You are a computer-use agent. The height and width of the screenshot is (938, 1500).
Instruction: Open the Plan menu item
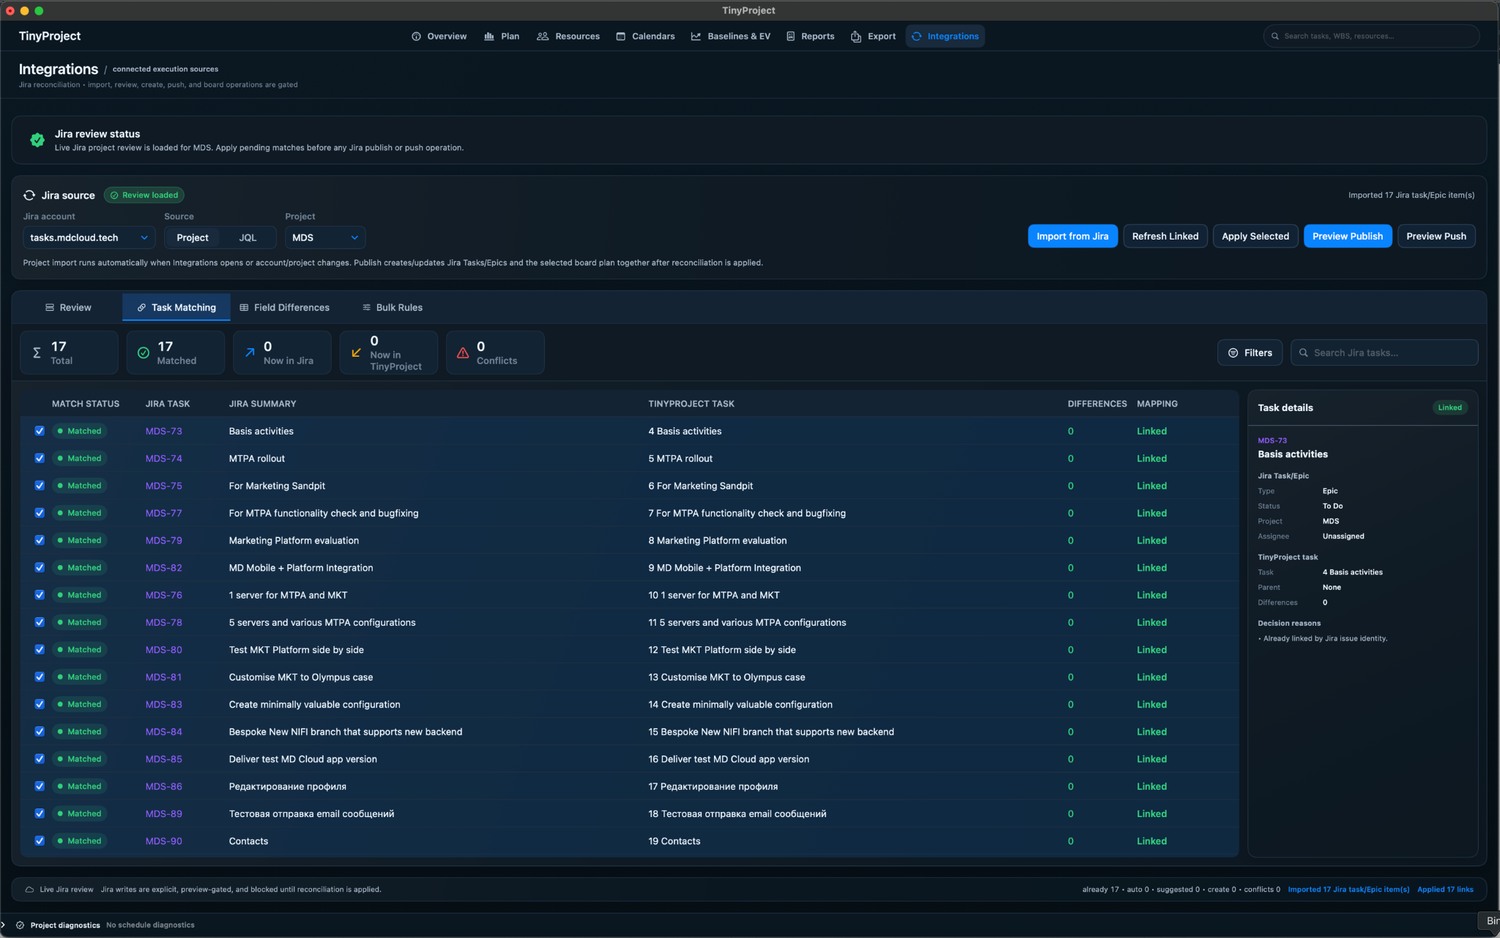pyautogui.click(x=501, y=36)
